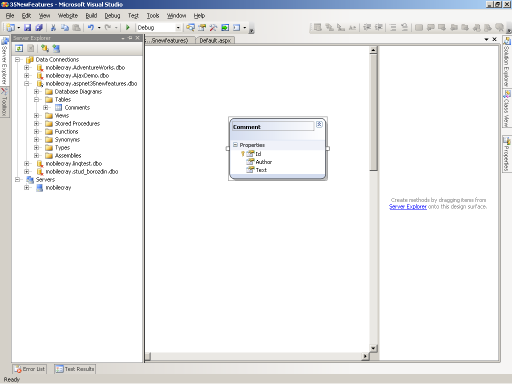Click the Start Page toolbar icon

click(x=225, y=28)
